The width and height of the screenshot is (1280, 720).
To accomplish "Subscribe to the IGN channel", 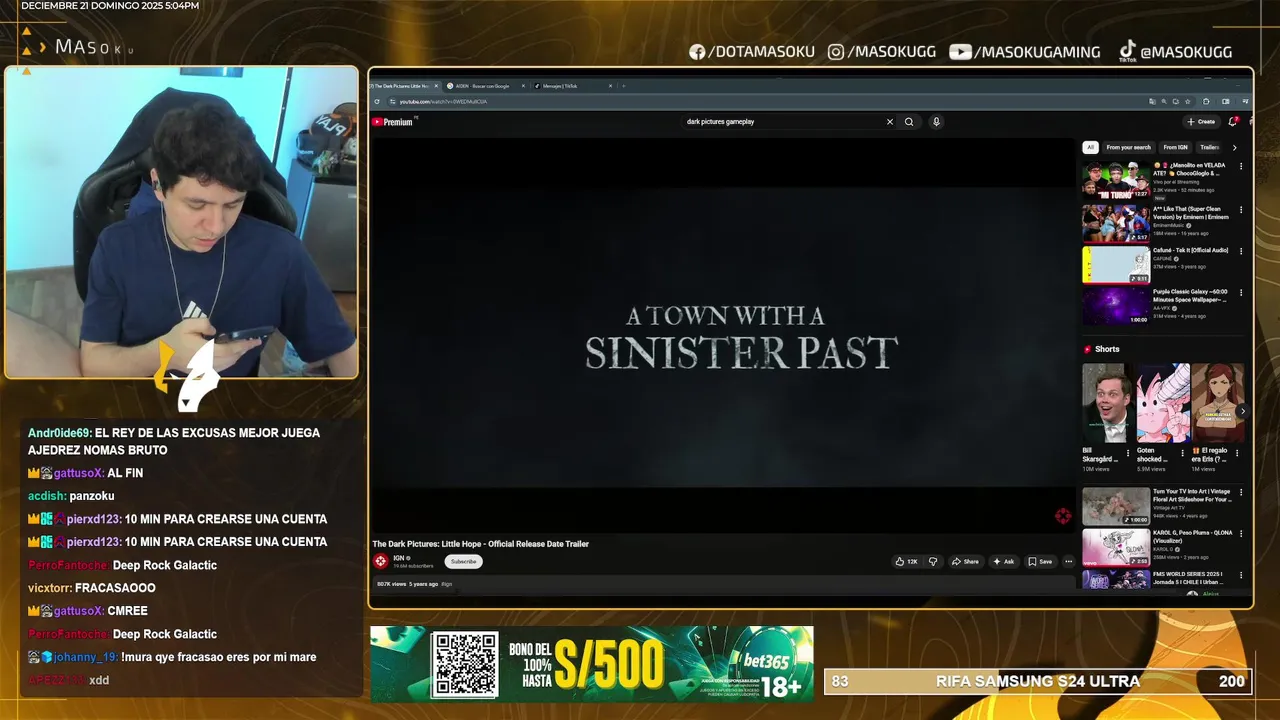I will (463, 562).
